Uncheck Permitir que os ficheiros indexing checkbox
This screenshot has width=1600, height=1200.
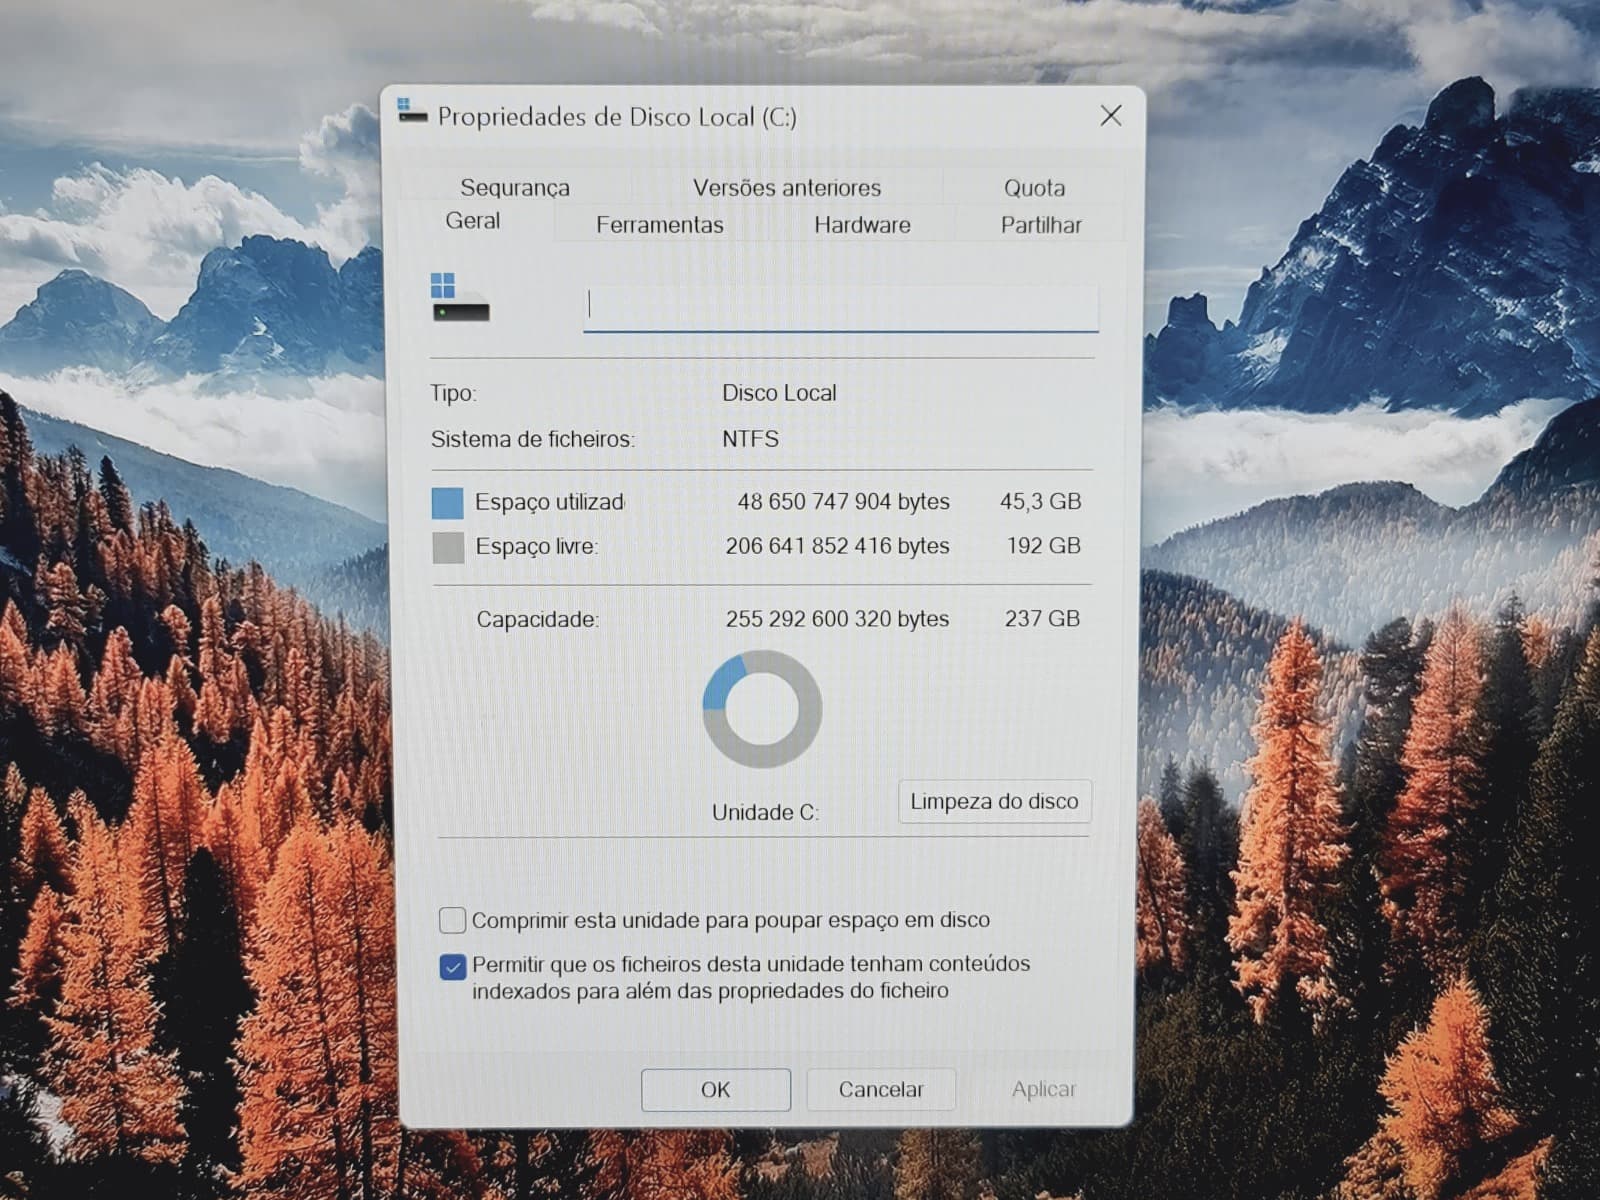452,967
